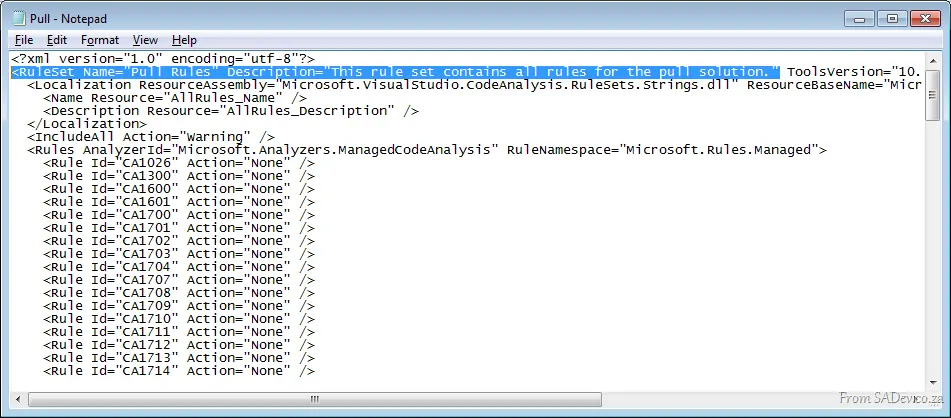Click the horizontal scrollbar left arrow
This screenshot has height=418, width=951.
pos(18,399)
